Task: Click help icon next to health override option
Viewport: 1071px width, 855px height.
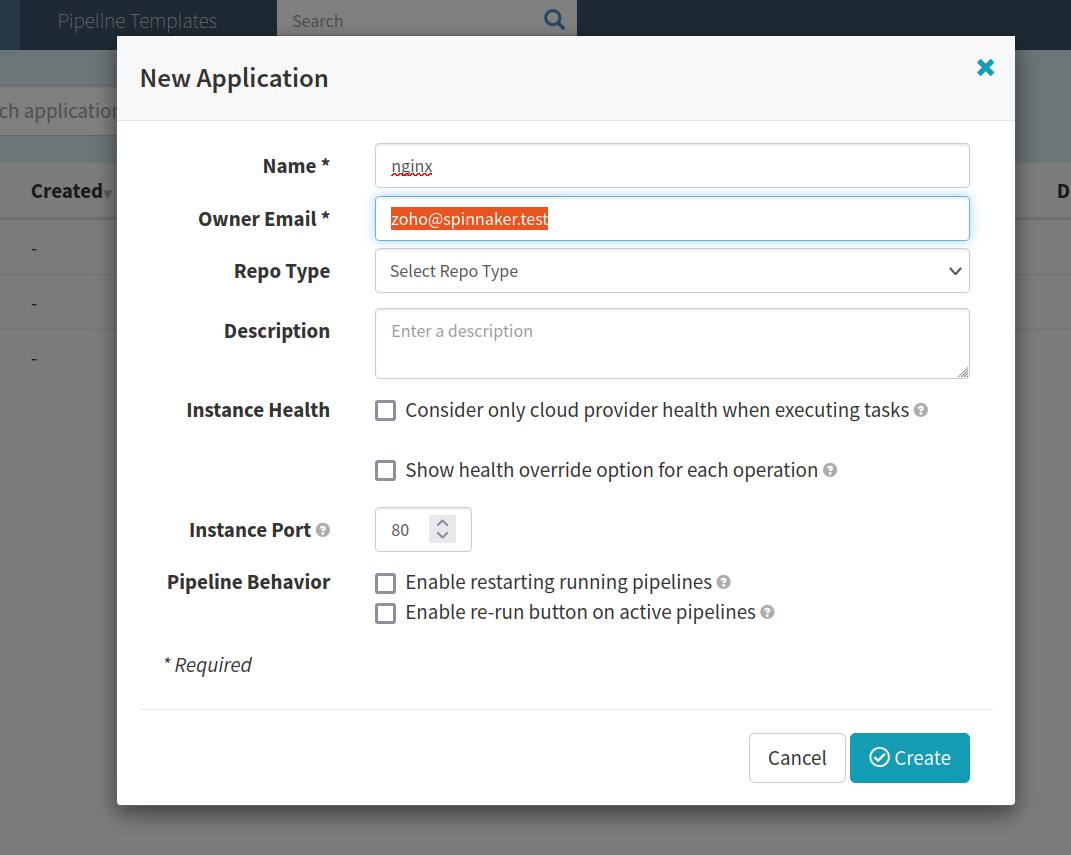Action: tap(830, 470)
